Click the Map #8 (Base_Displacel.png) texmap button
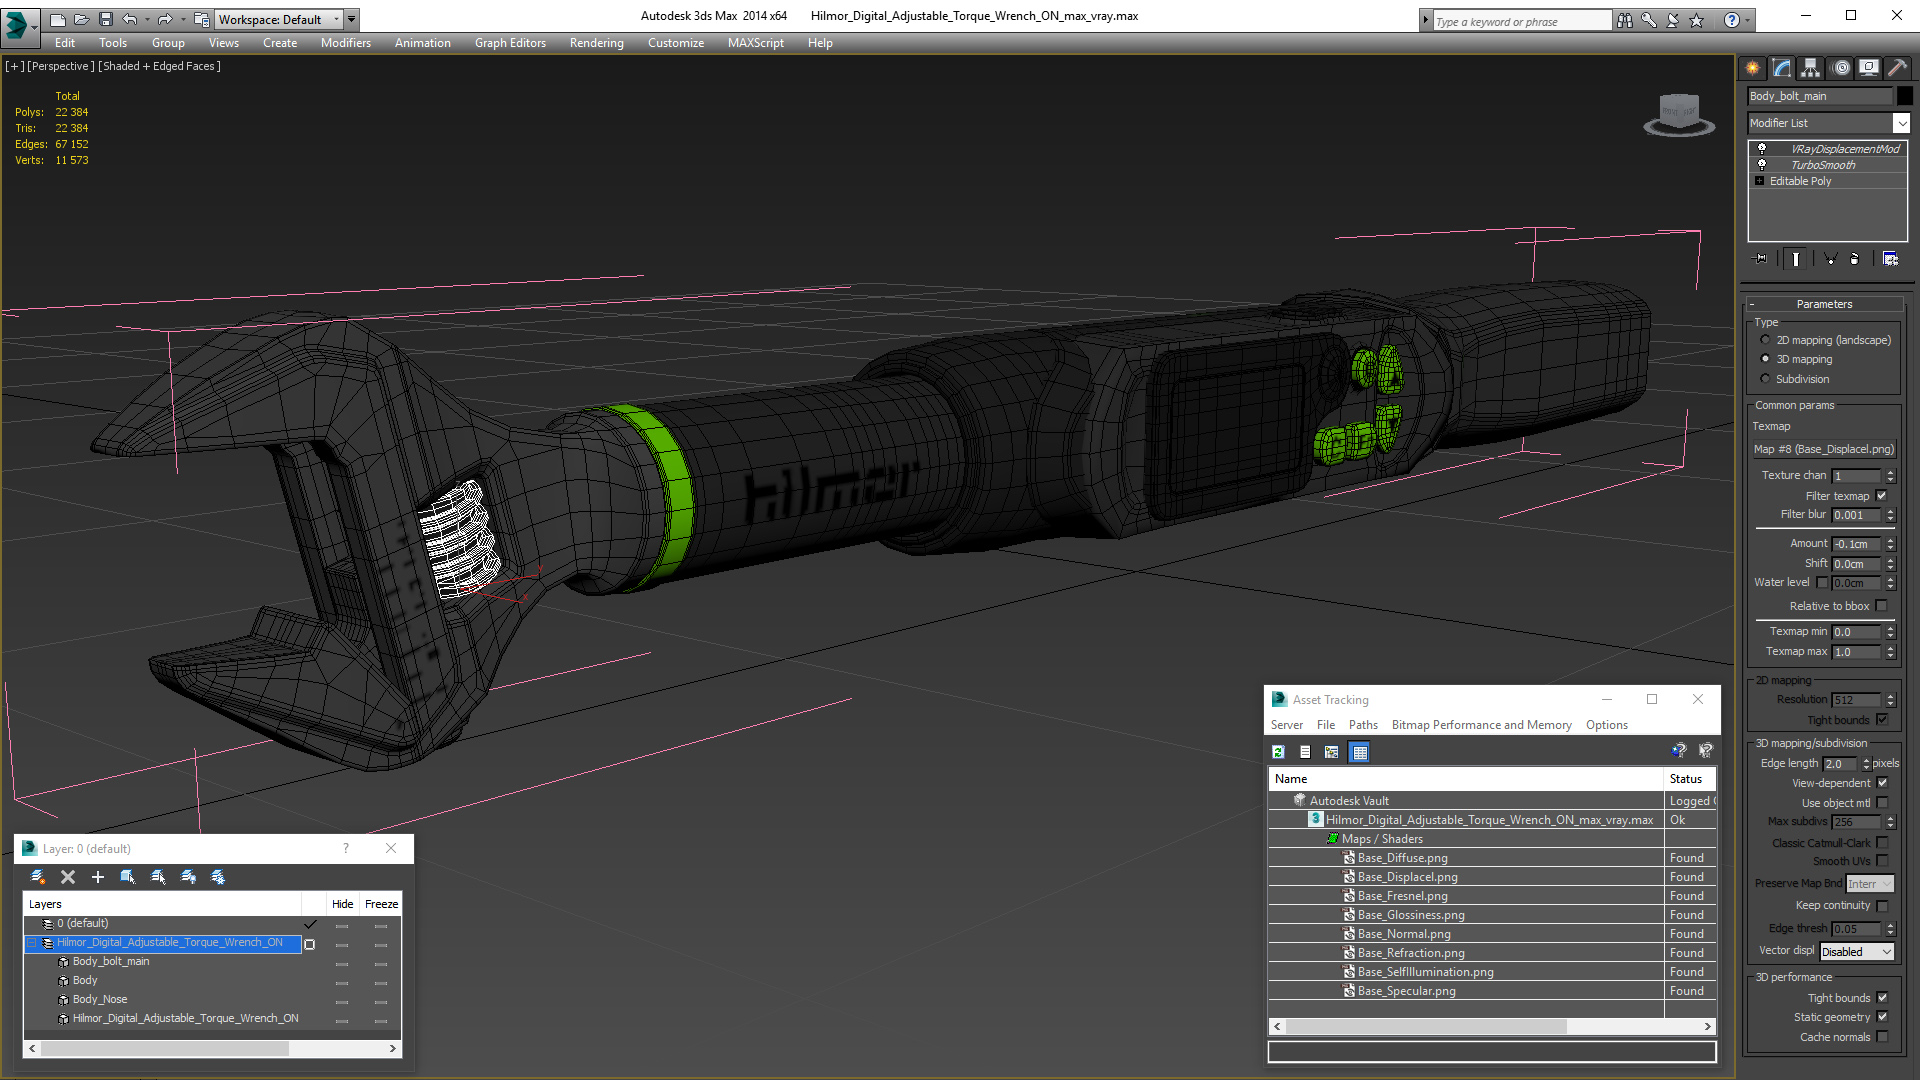 point(1824,449)
